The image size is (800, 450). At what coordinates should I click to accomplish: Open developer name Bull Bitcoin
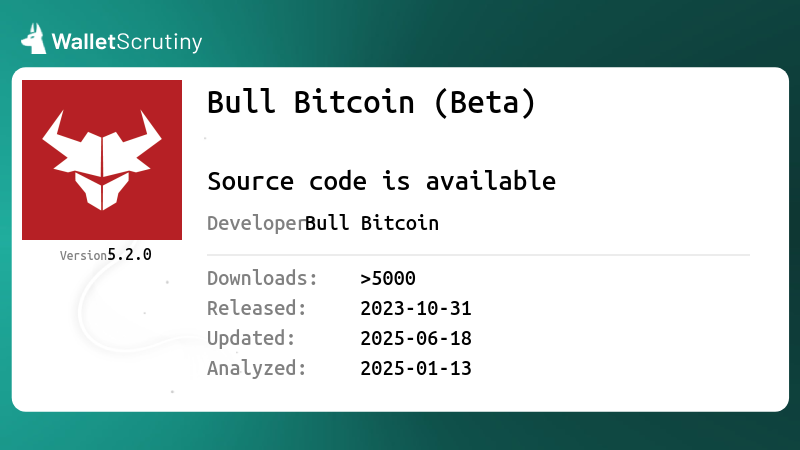pyautogui.click(x=371, y=223)
